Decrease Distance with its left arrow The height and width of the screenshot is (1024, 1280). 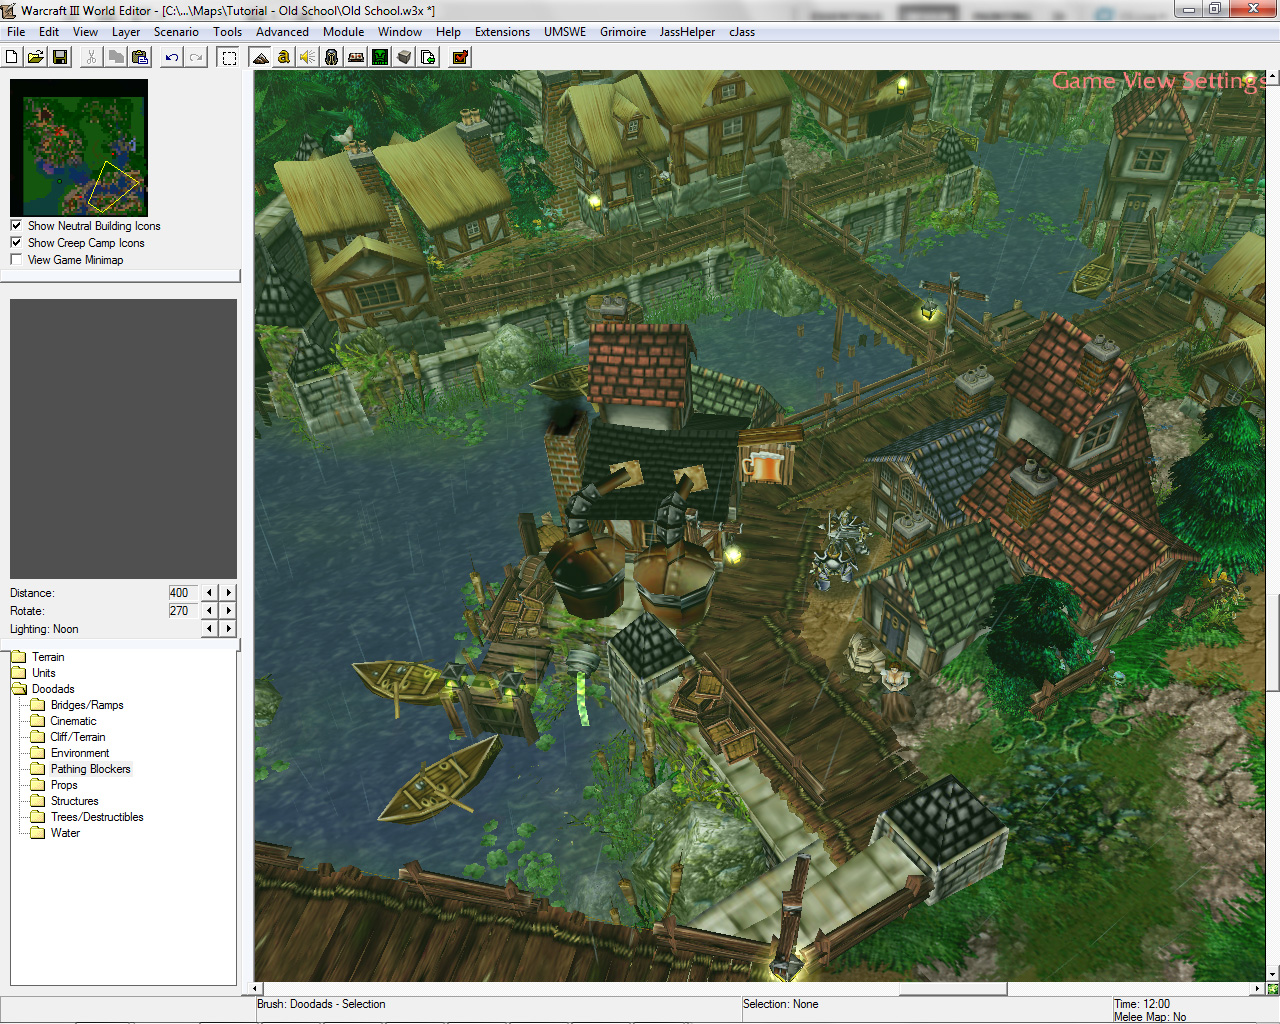tap(209, 592)
